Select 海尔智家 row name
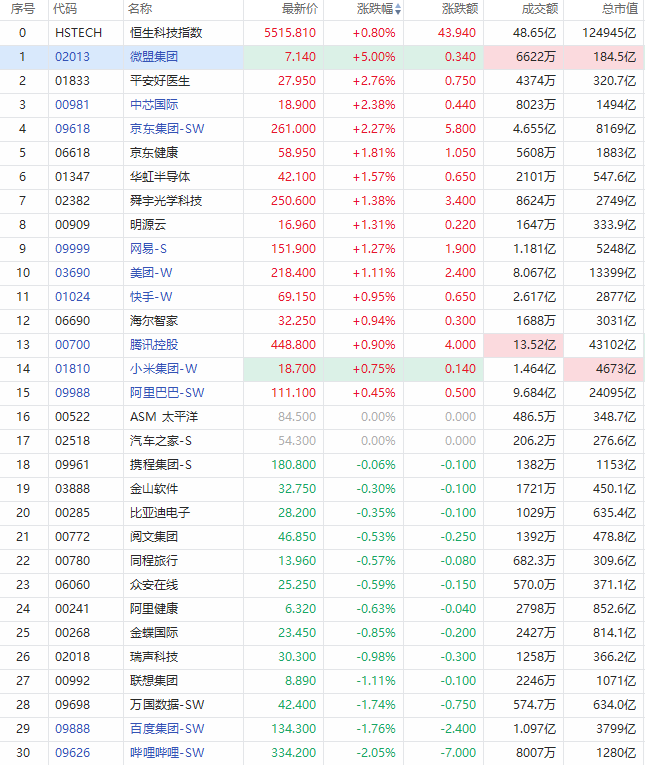The width and height of the screenshot is (645, 765). 154,321
